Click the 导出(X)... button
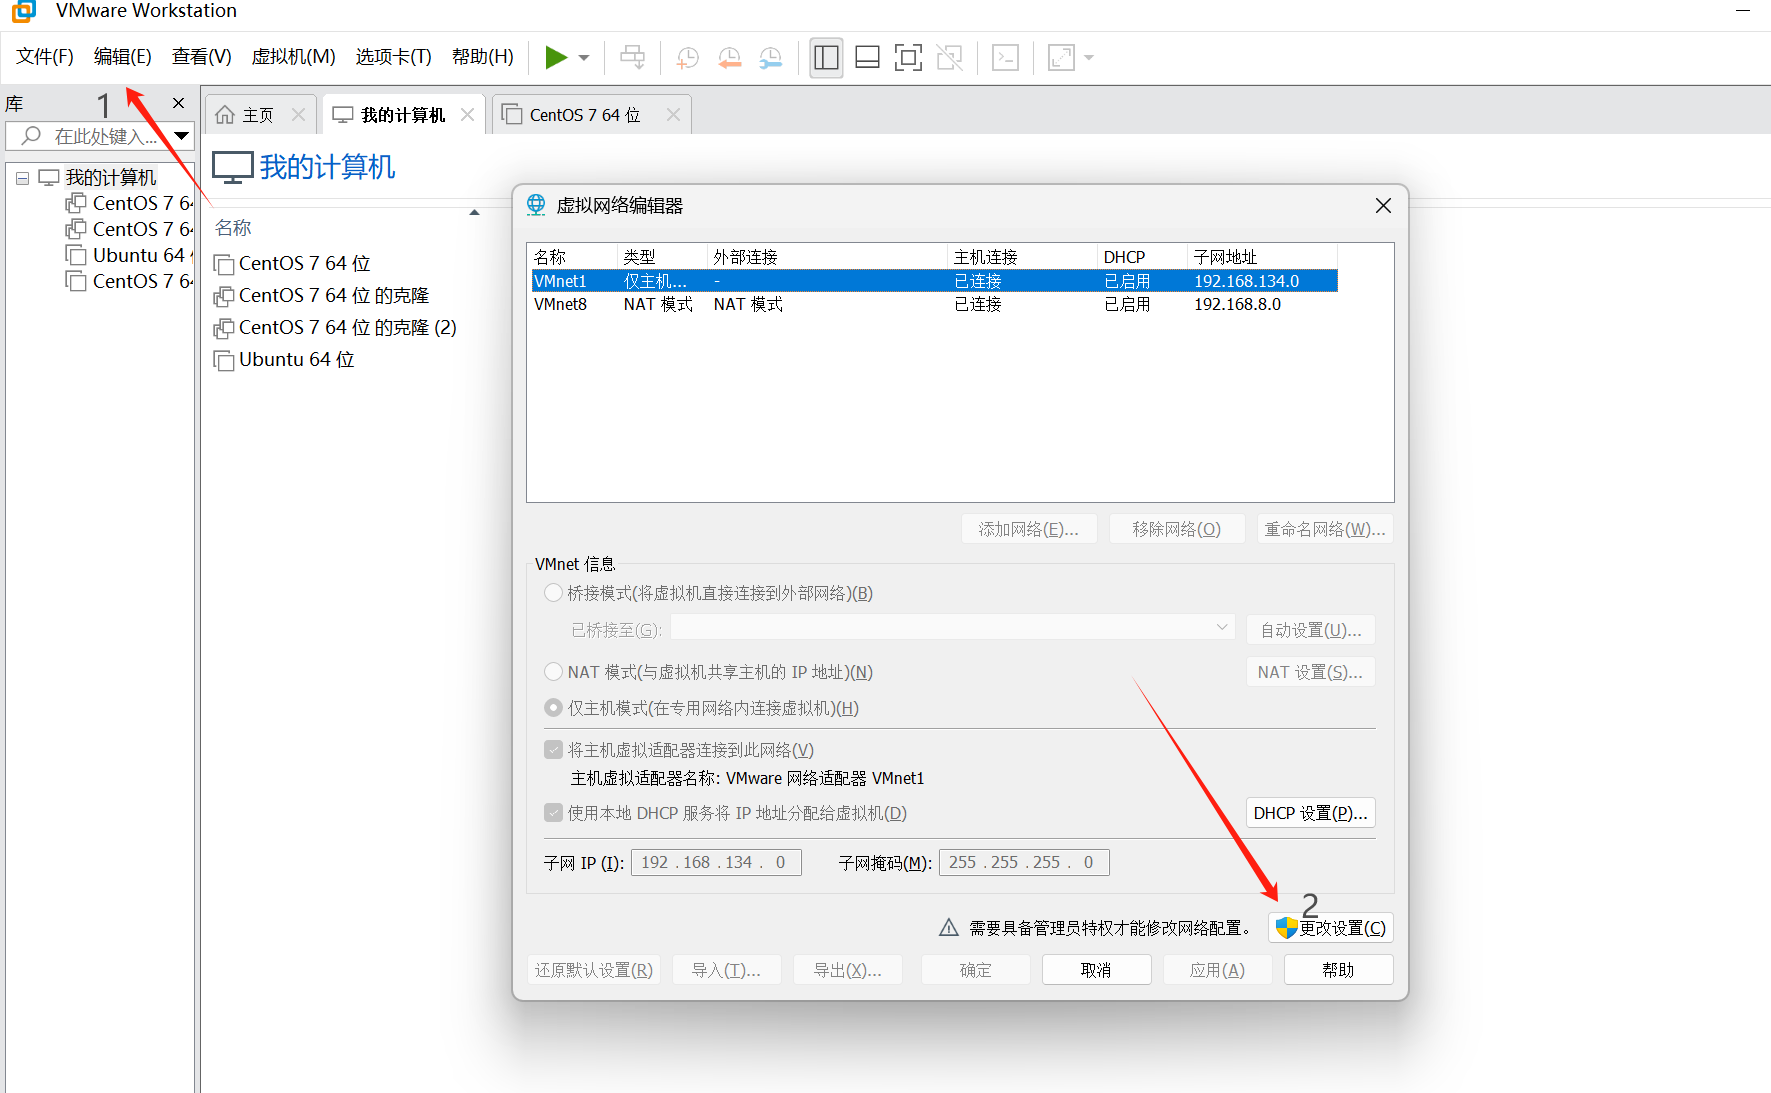This screenshot has width=1771, height=1093. coord(848,970)
